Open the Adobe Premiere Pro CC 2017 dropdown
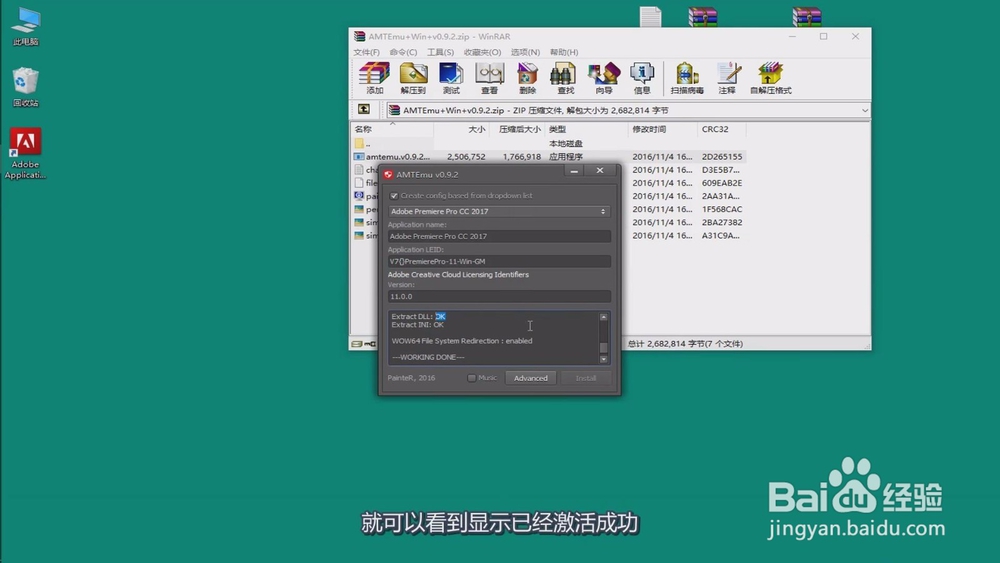1000x563 pixels. click(x=499, y=211)
